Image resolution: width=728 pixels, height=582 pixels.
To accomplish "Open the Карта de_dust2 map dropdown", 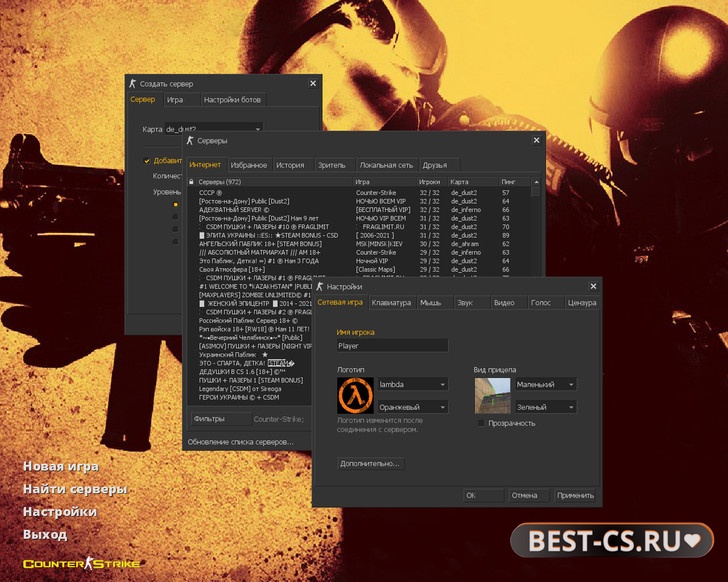I will click(214, 129).
